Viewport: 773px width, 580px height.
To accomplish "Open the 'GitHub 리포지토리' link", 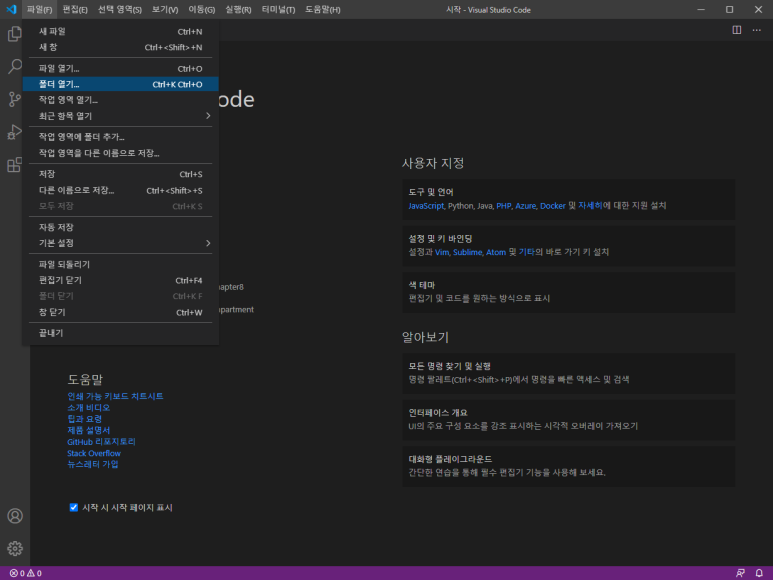I will (x=101, y=442).
